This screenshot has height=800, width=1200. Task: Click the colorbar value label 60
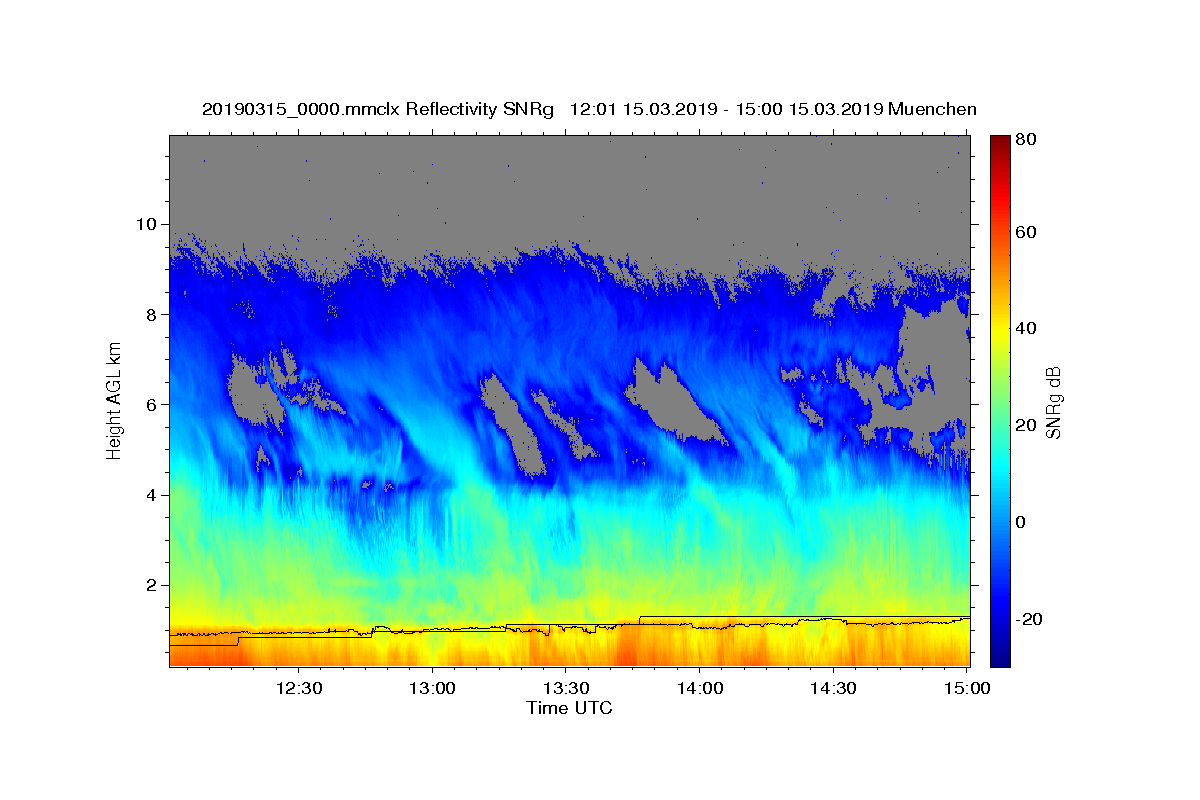click(1027, 232)
